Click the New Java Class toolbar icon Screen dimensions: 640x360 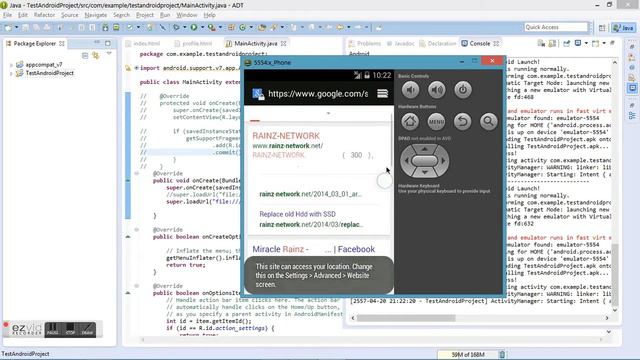[242, 27]
